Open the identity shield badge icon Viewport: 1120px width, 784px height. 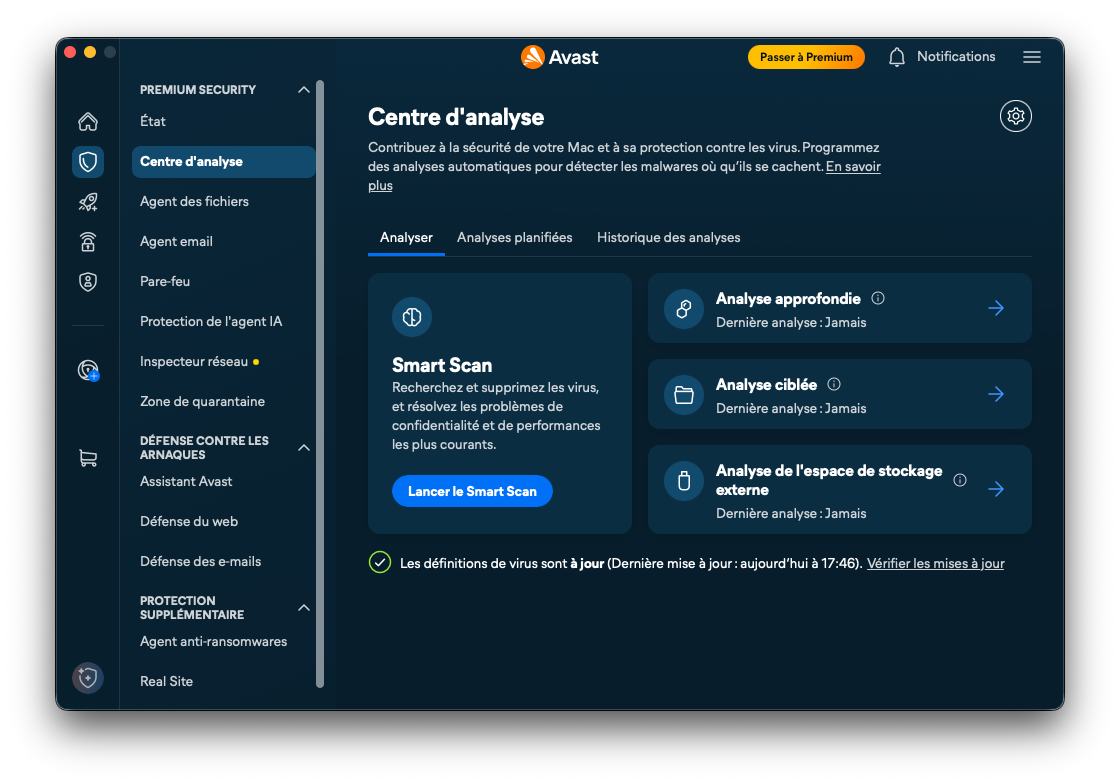(88, 282)
